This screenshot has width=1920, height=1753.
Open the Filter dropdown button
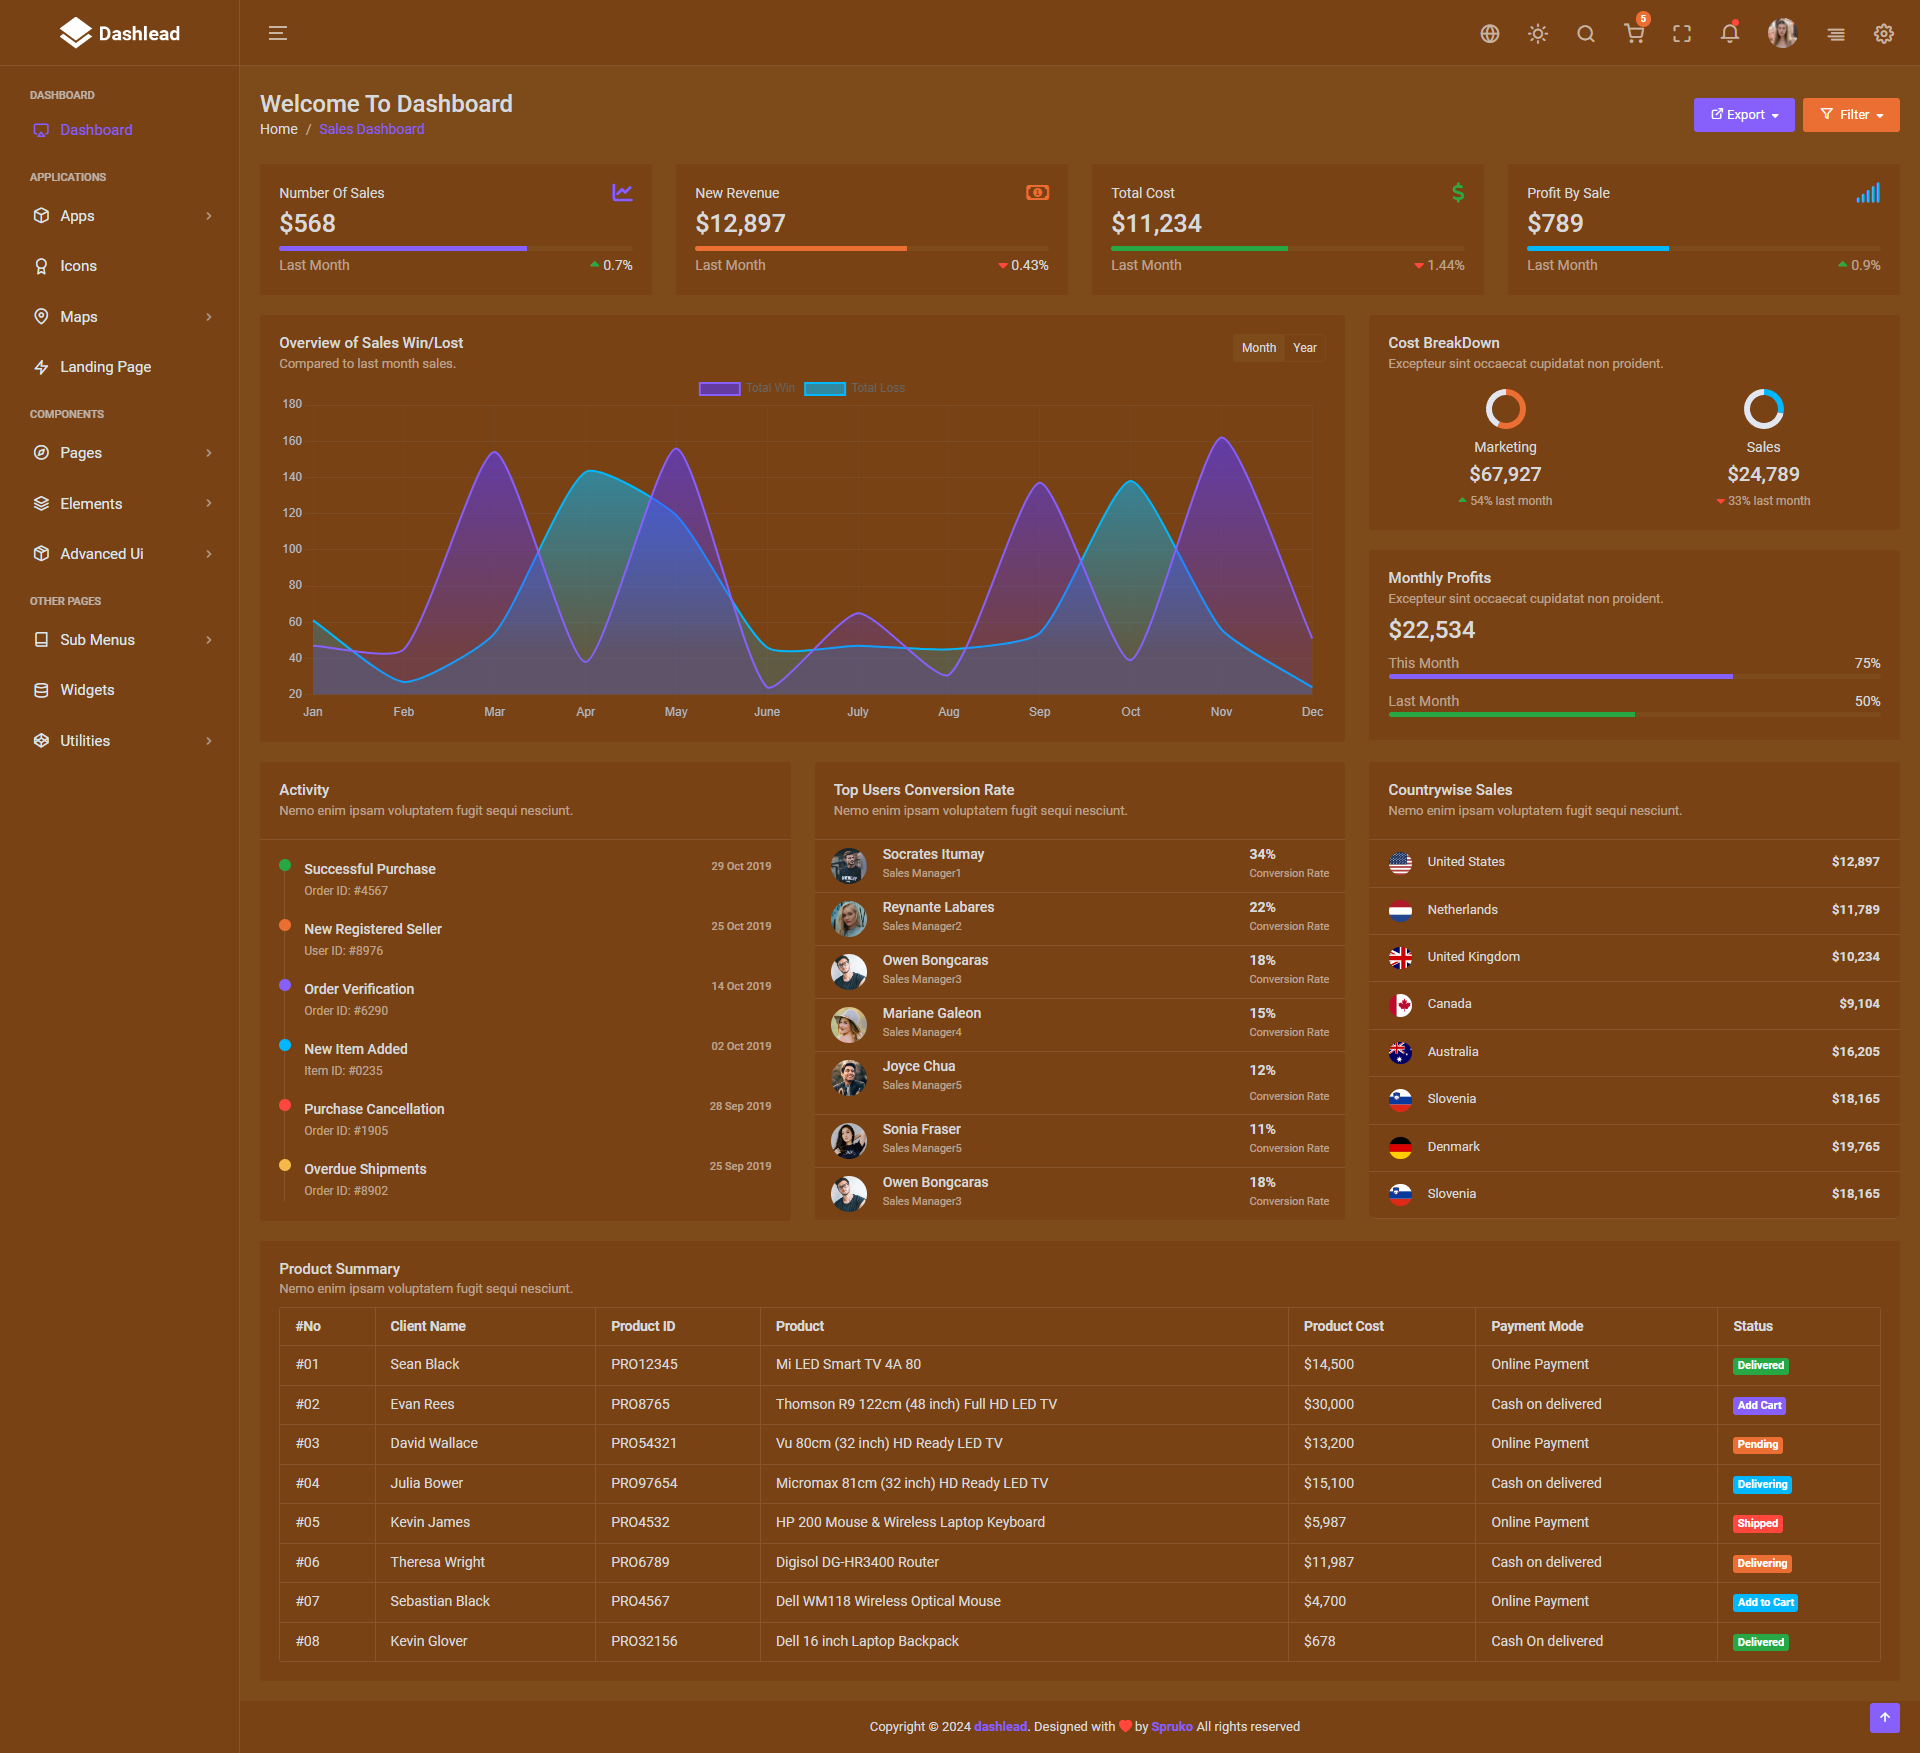1851,115
